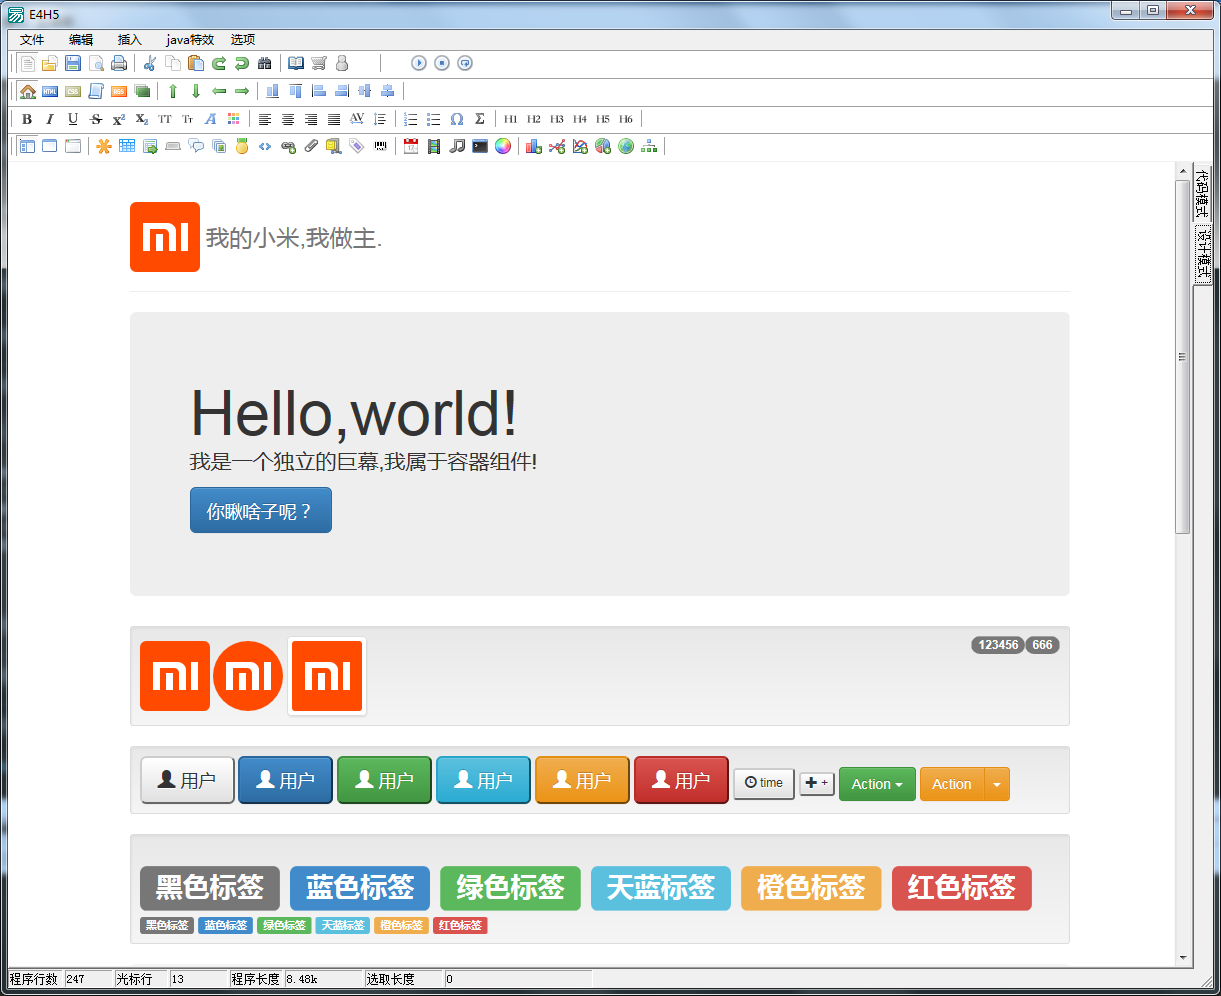Toggle underline formatting
Viewport: 1221px width, 996px height.
point(73,119)
